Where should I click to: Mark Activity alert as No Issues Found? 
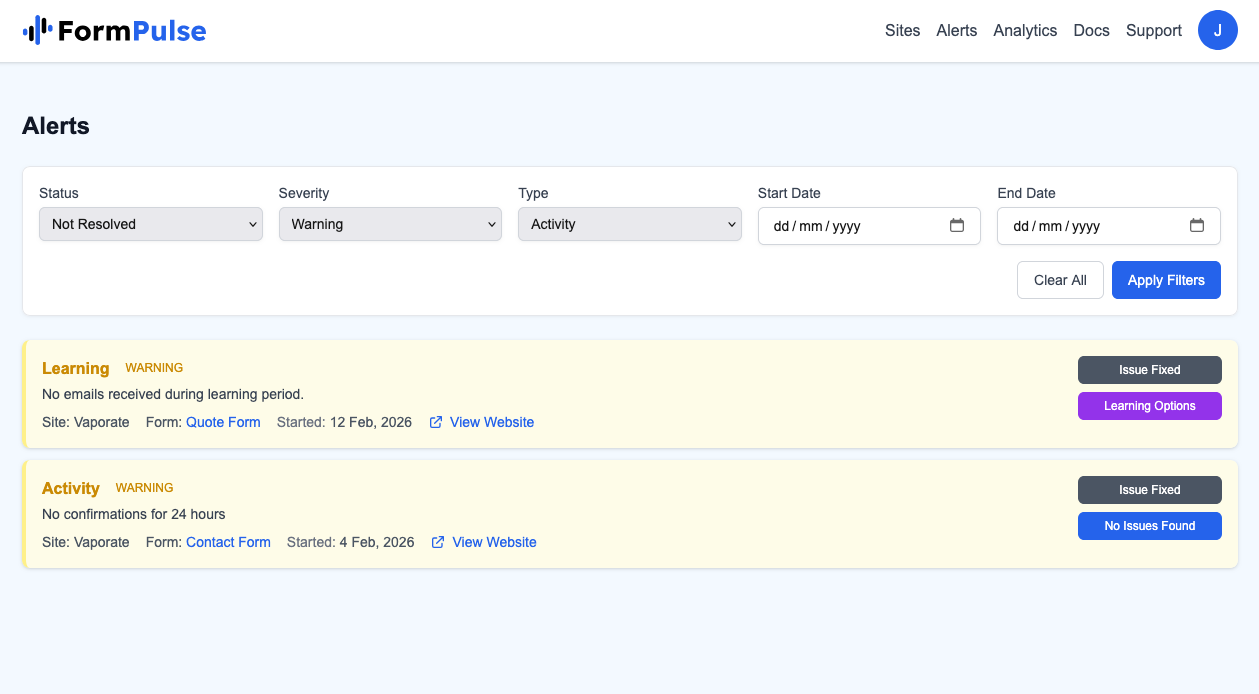(x=1149, y=526)
